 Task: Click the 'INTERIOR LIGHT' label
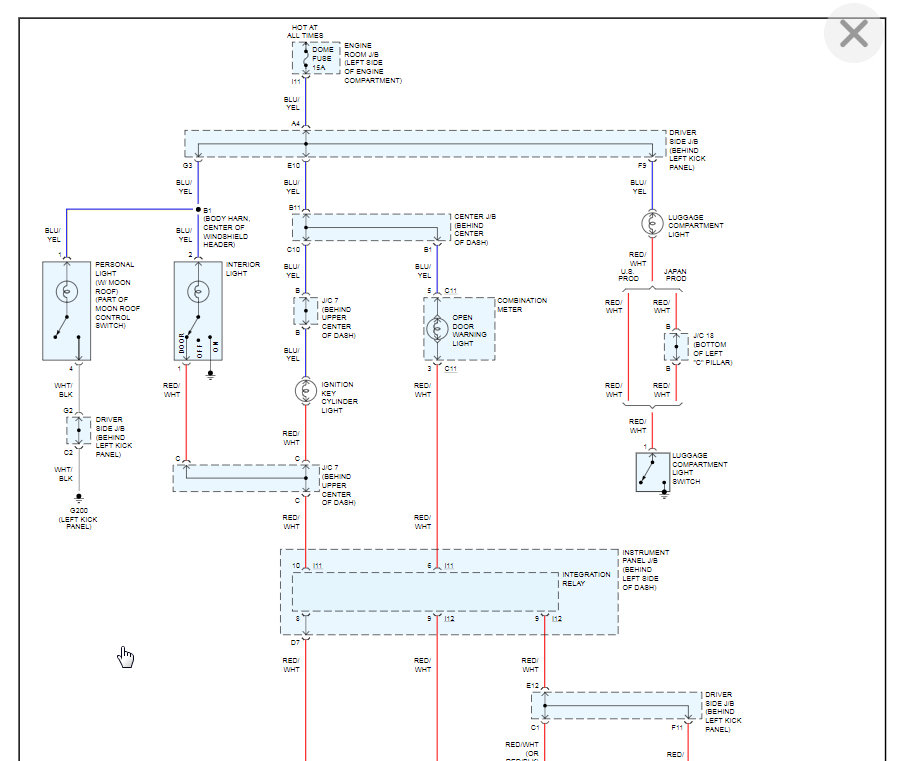pos(243,269)
